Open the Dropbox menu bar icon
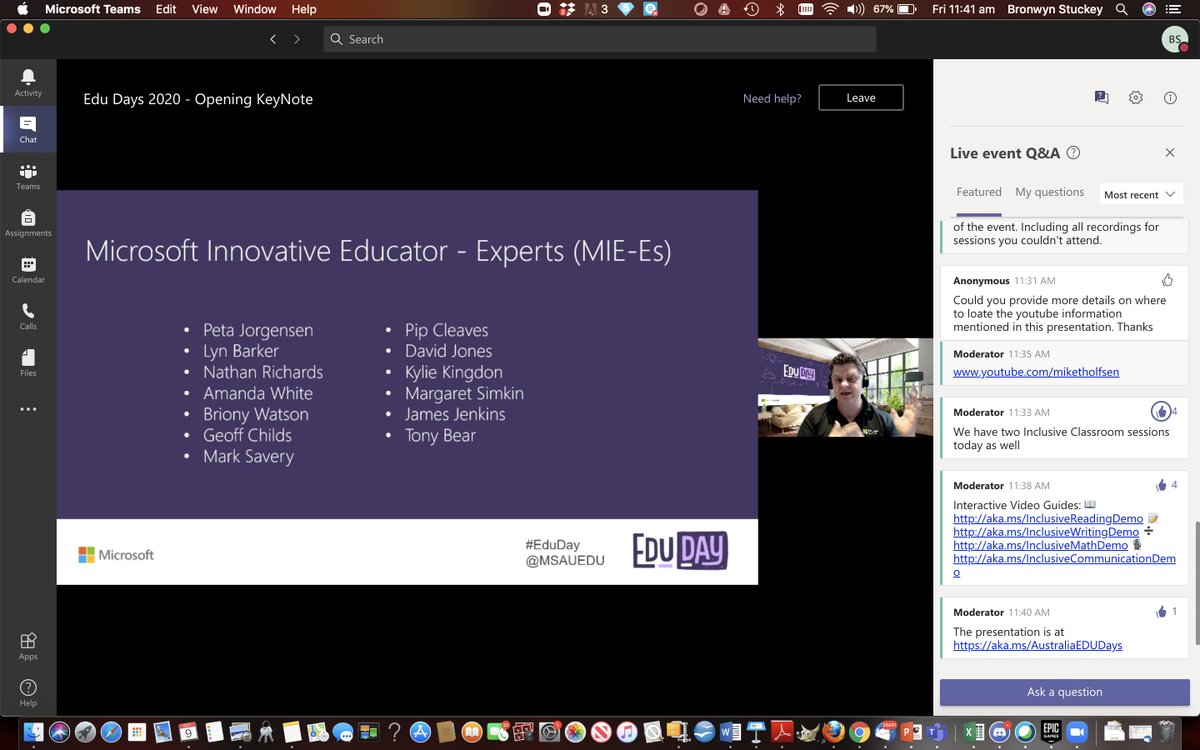Image resolution: width=1200 pixels, height=750 pixels. tap(568, 9)
